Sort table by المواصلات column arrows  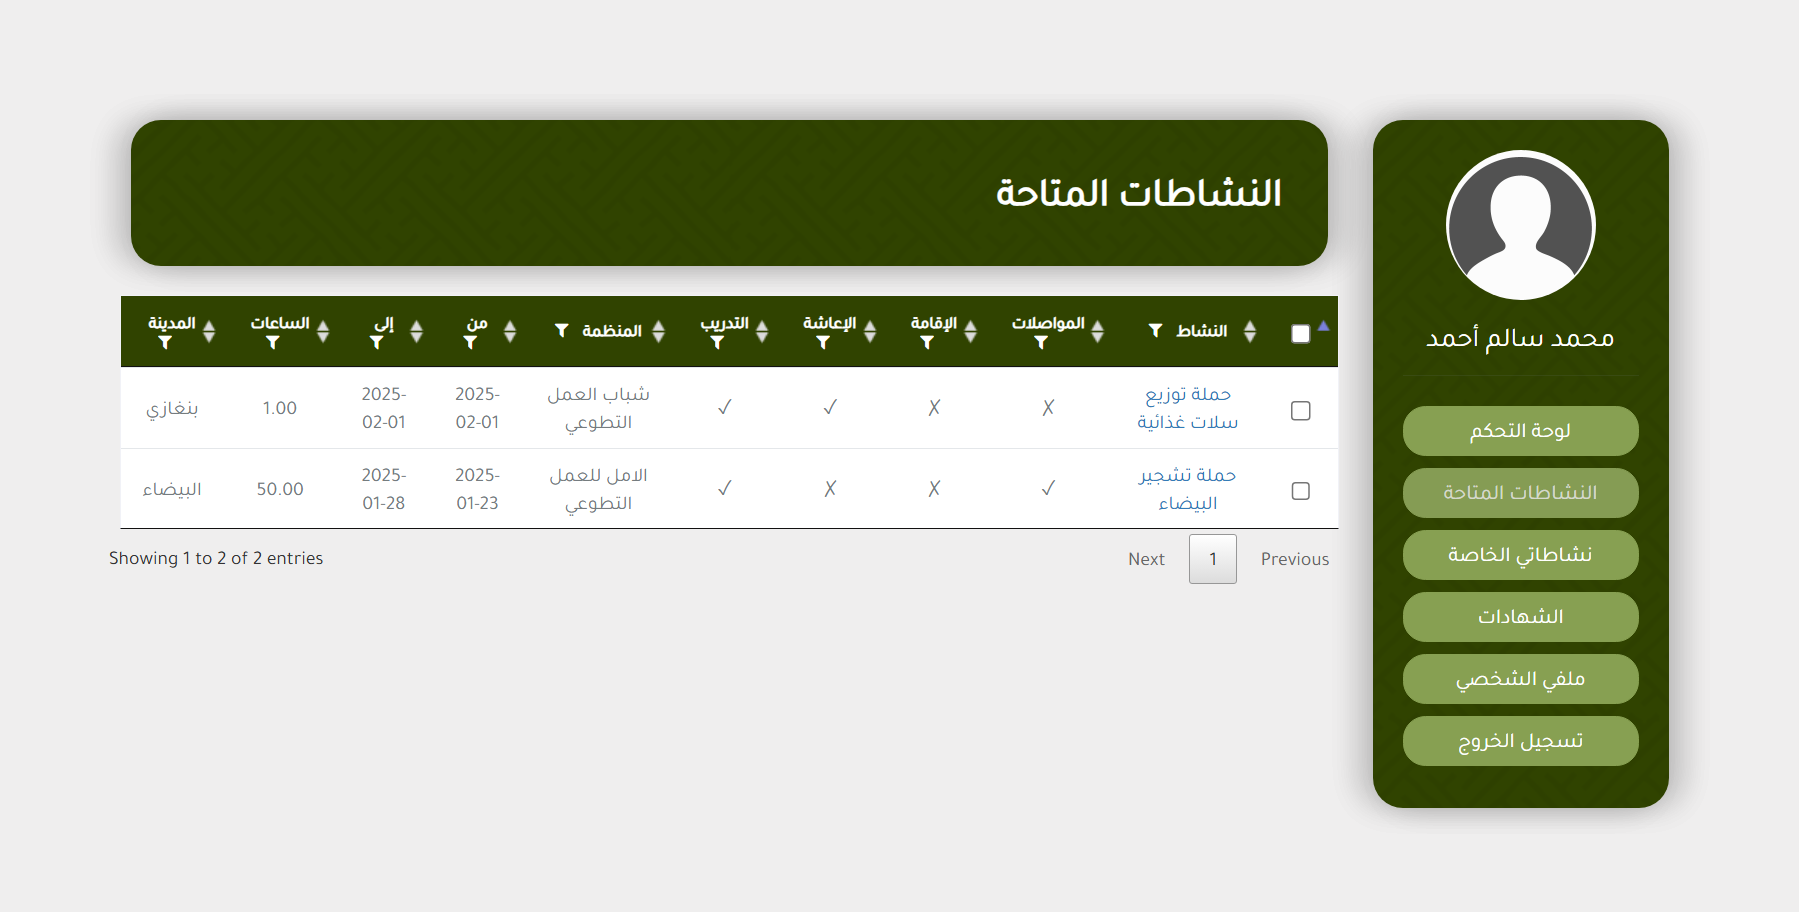[x=1098, y=331]
